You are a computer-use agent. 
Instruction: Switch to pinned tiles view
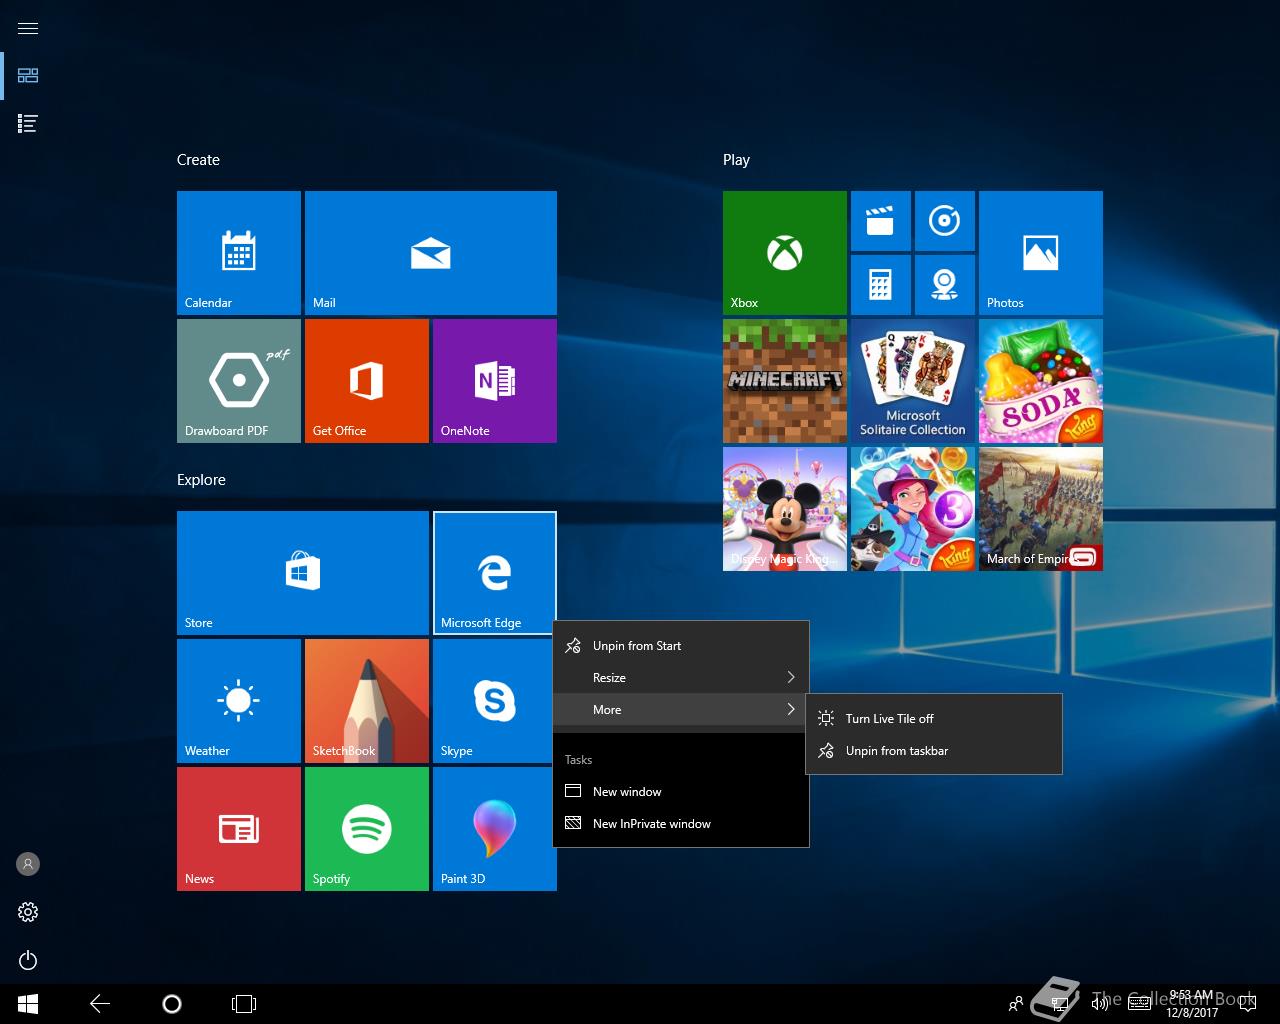[x=28, y=76]
